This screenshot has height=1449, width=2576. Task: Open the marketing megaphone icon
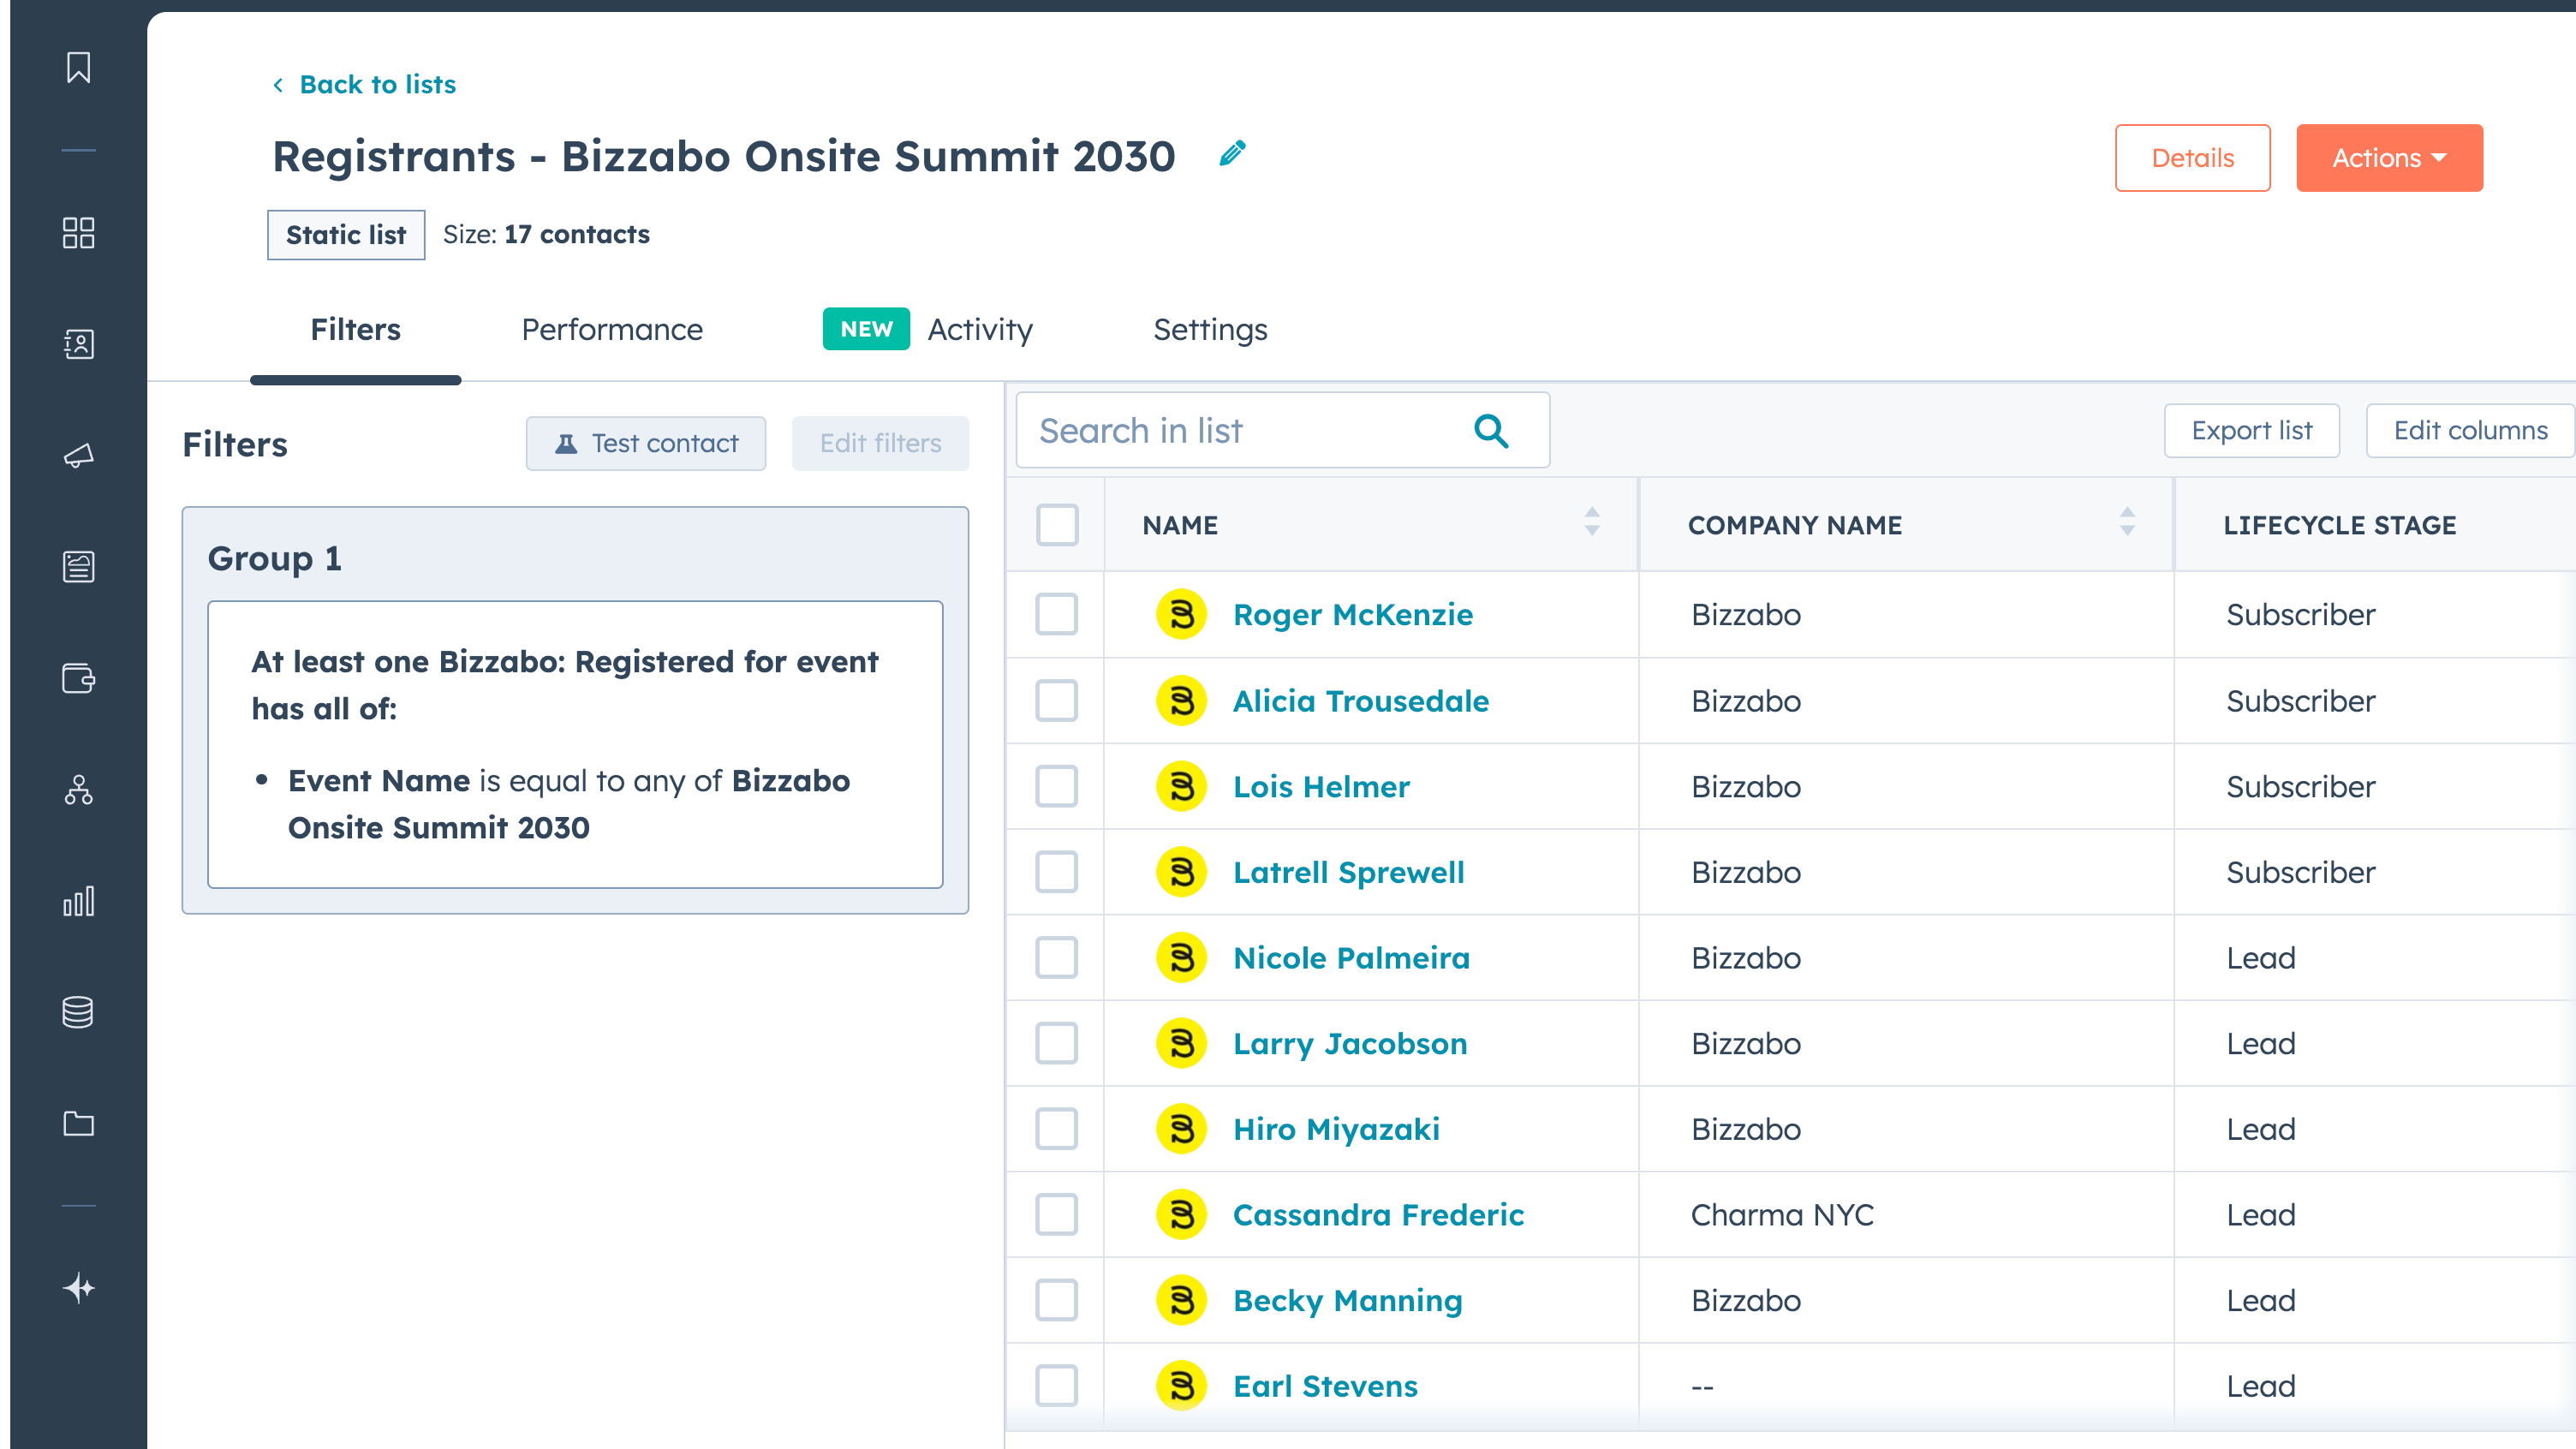tap(78, 456)
